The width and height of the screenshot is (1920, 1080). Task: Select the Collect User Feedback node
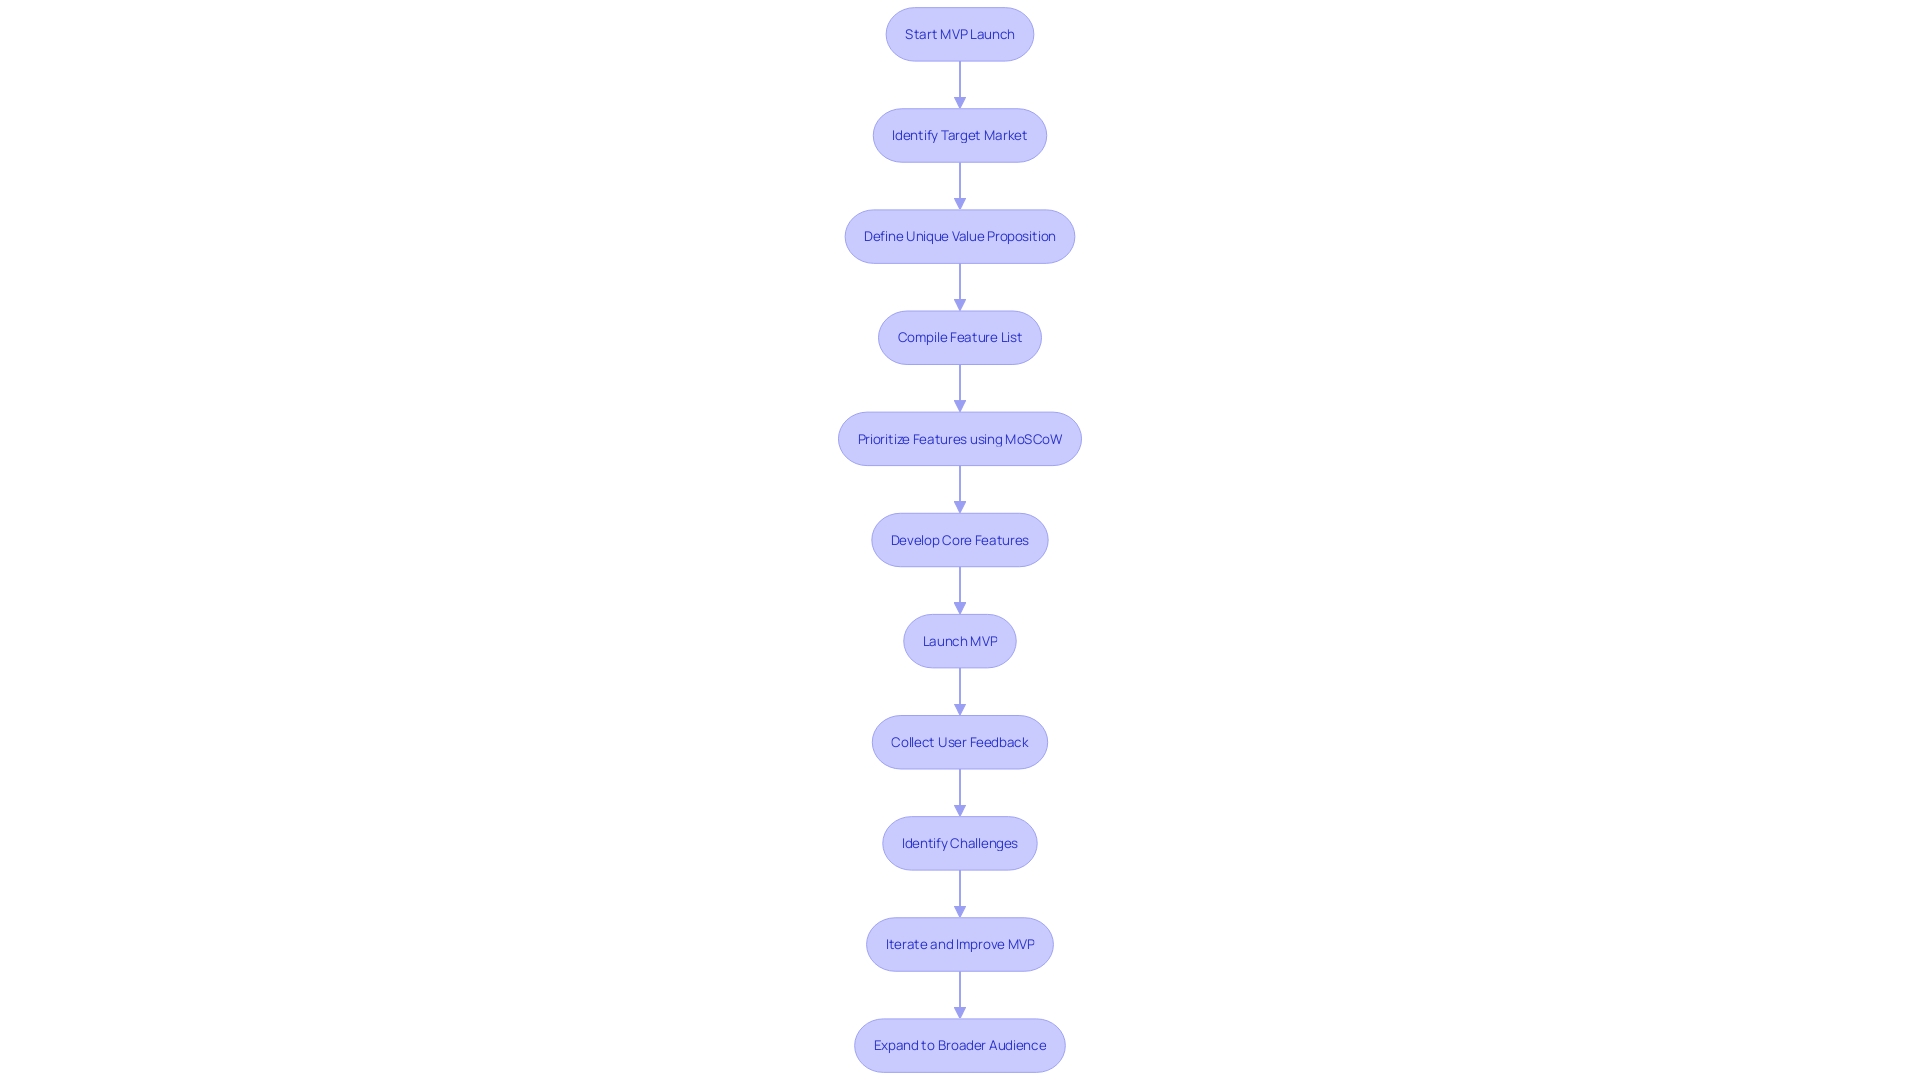(960, 741)
